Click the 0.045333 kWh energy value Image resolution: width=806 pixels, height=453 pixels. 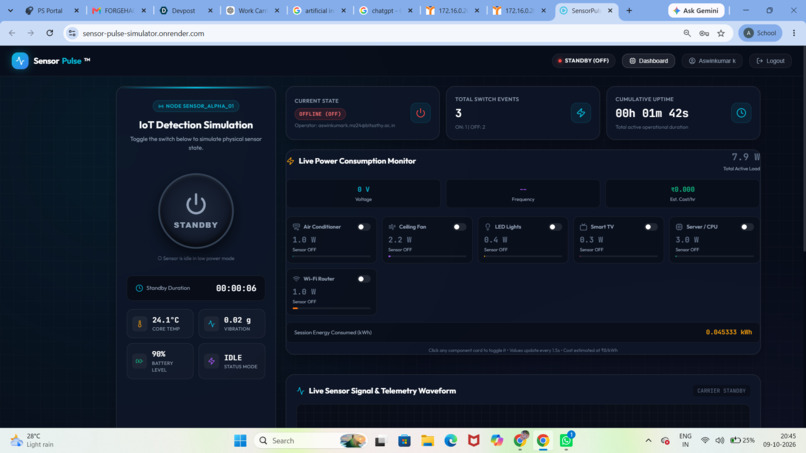tap(728, 332)
